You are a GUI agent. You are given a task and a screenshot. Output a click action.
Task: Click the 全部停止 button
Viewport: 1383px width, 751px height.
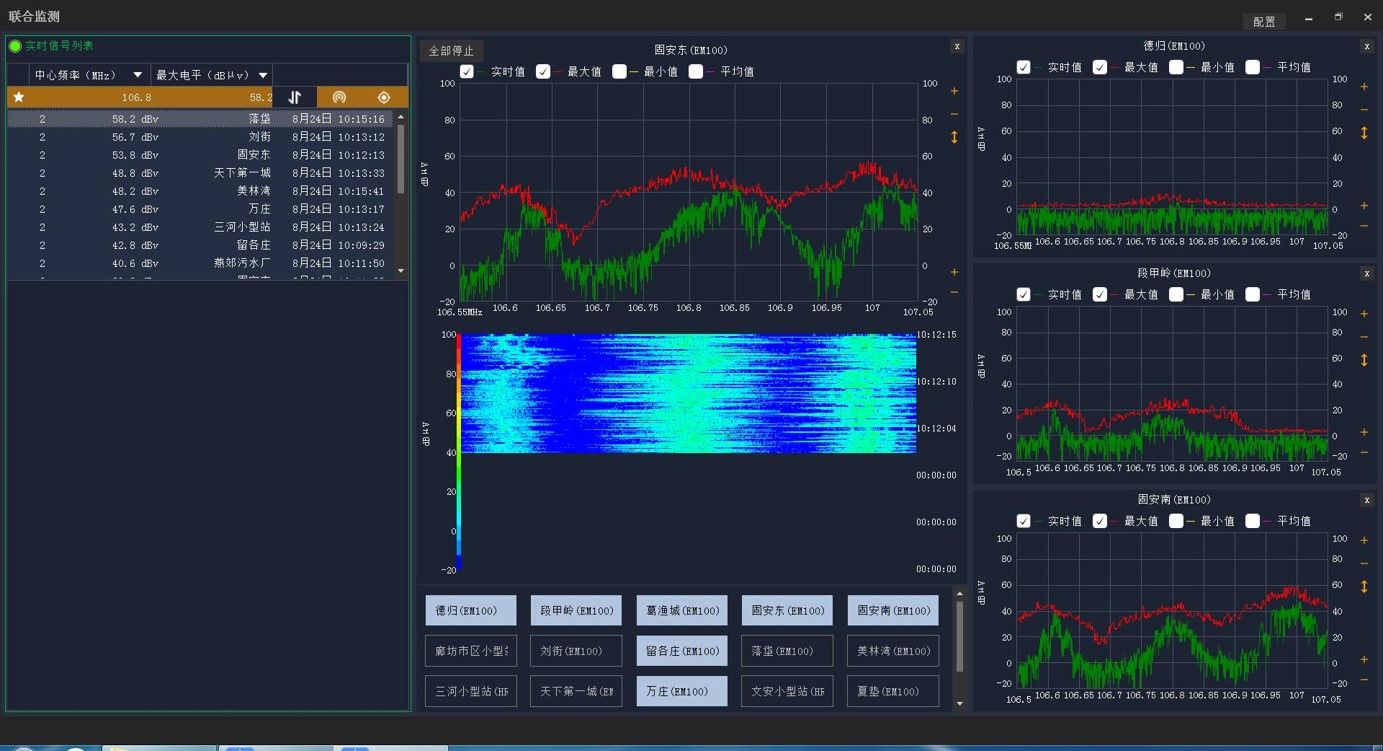click(x=451, y=51)
